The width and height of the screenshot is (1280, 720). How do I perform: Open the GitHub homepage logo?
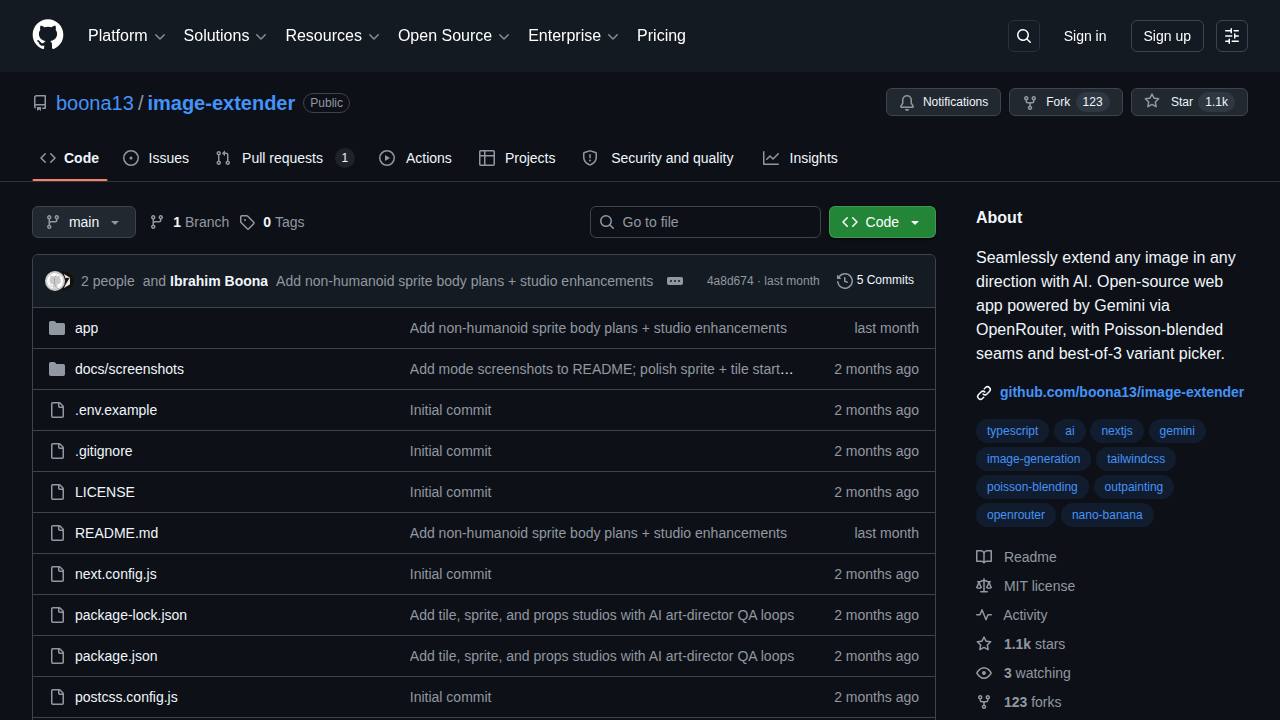tap(48, 35)
